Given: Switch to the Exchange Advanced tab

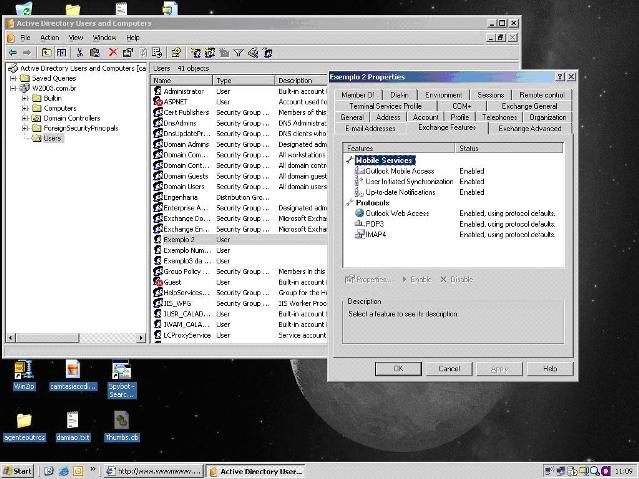Looking at the screenshot, I should click(530, 128).
